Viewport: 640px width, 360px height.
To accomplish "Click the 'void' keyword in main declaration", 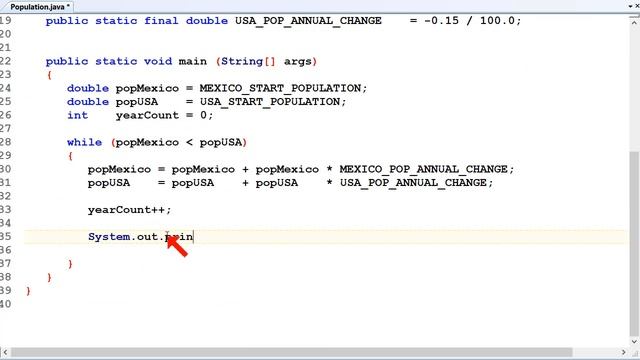I will (x=158, y=61).
